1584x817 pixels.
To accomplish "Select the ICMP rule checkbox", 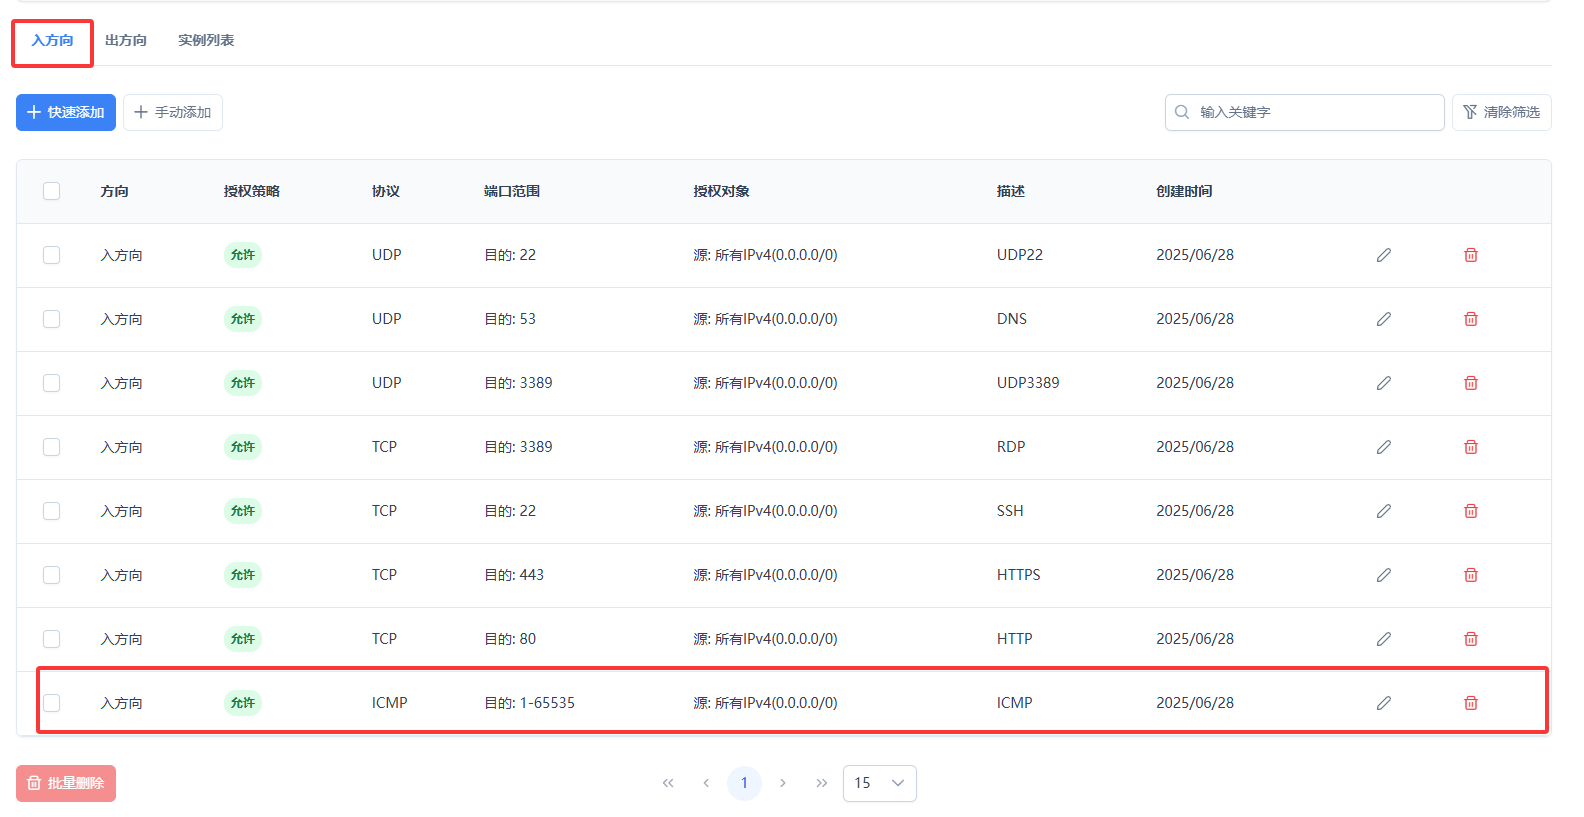I will click(52, 703).
